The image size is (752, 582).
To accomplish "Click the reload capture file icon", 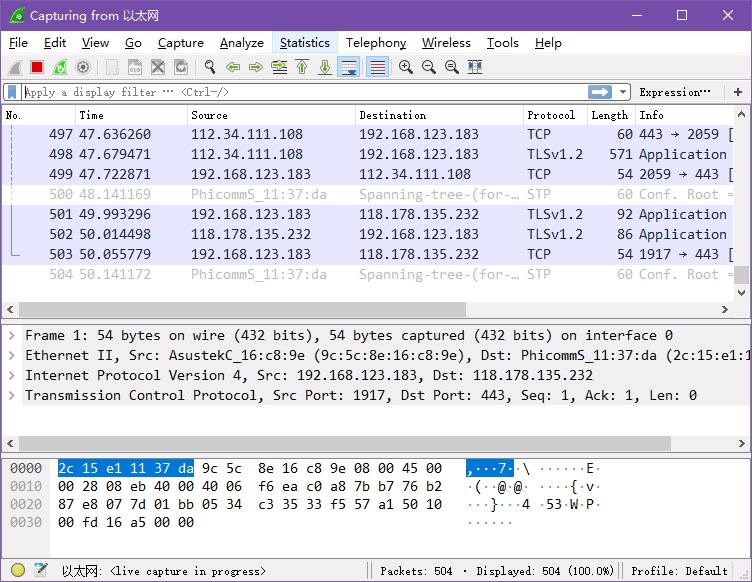I will [x=181, y=67].
